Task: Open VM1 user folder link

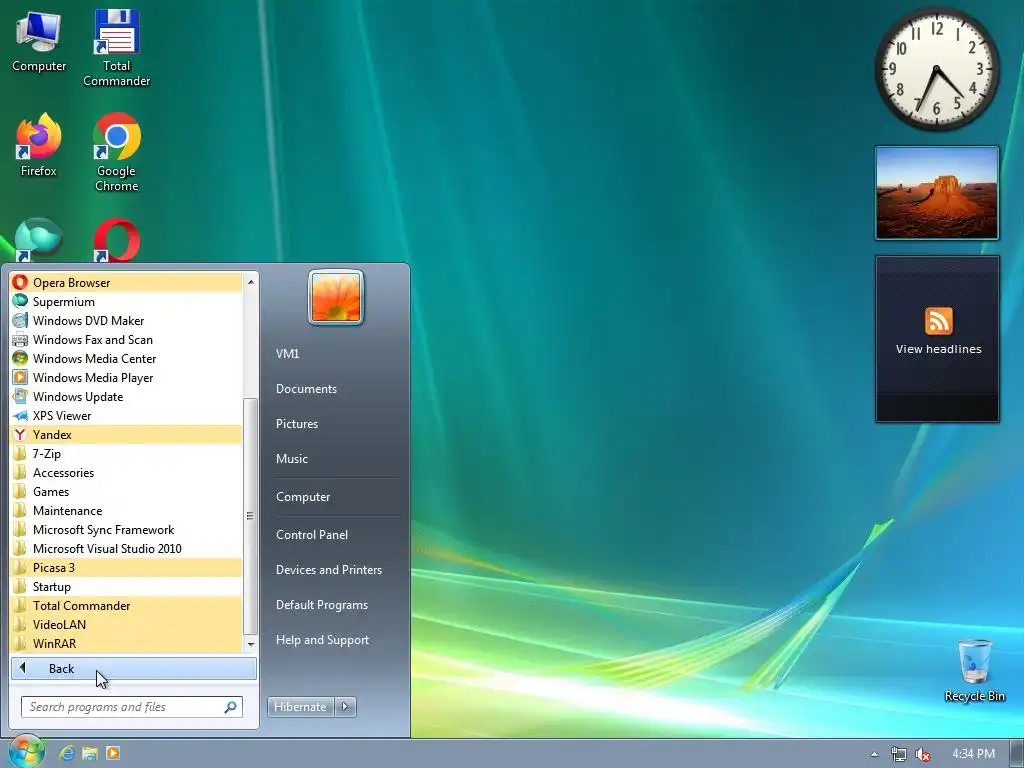Action: coord(287,354)
